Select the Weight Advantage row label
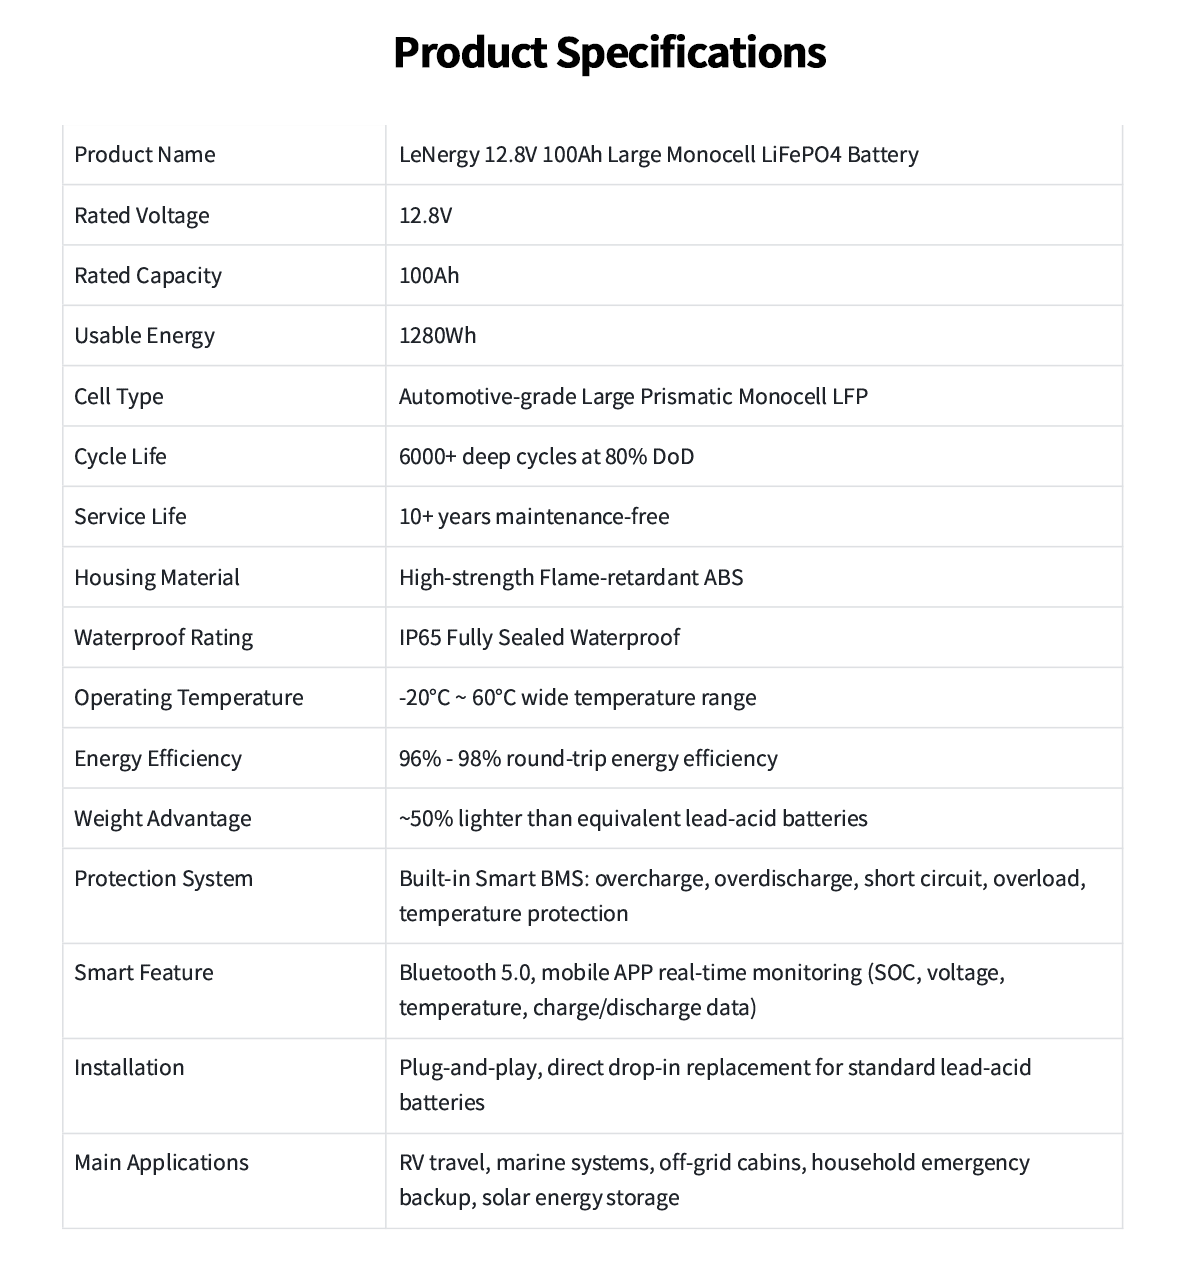This screenshot has width=1199, height=1280. click(163, 818)
